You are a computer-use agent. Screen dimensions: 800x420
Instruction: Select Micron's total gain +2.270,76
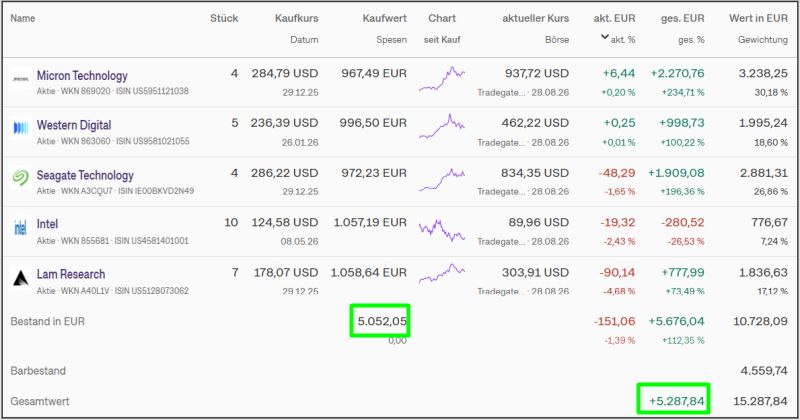click(x=678, y=73)
